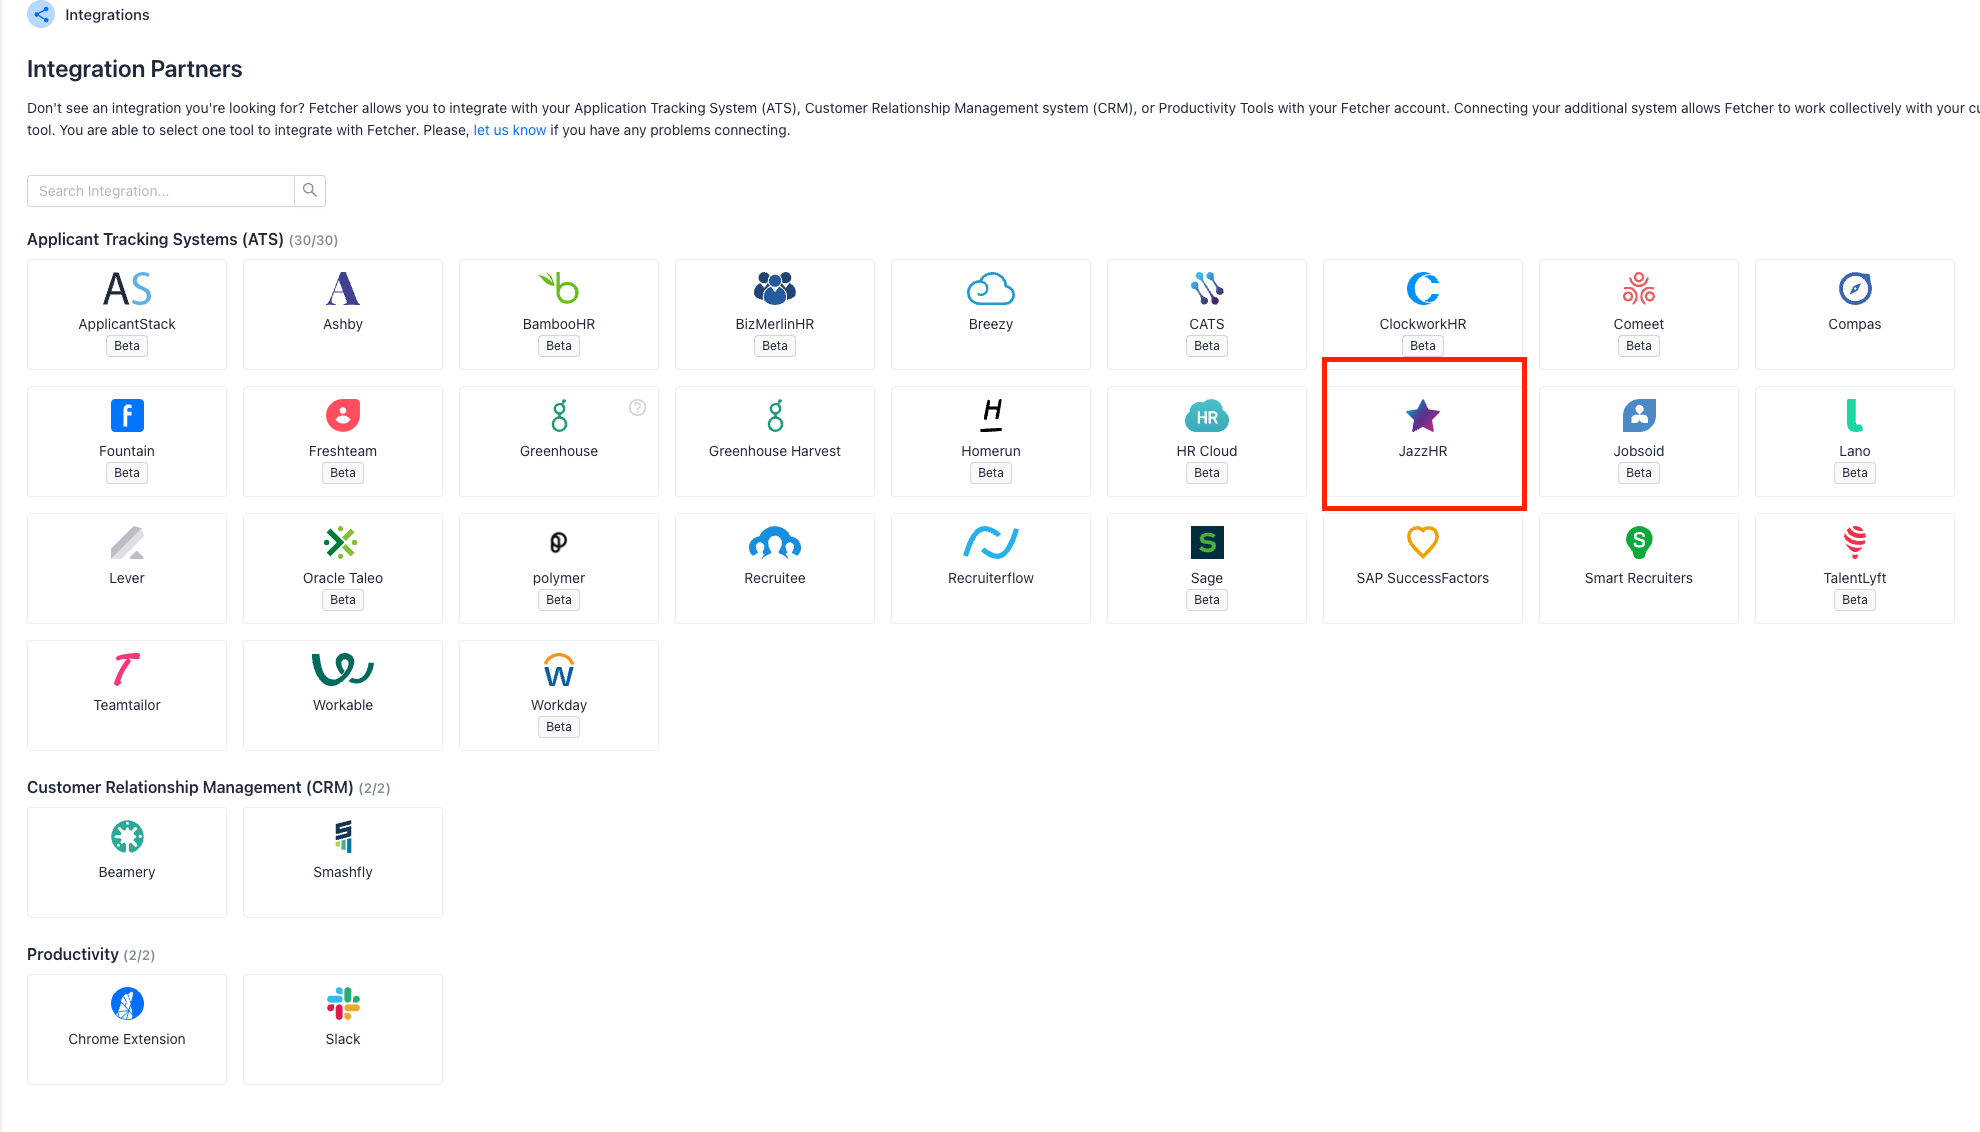Select the Workday integration logo
The height and width of the screenshot is (1132, 1980).
pos(559,669)
